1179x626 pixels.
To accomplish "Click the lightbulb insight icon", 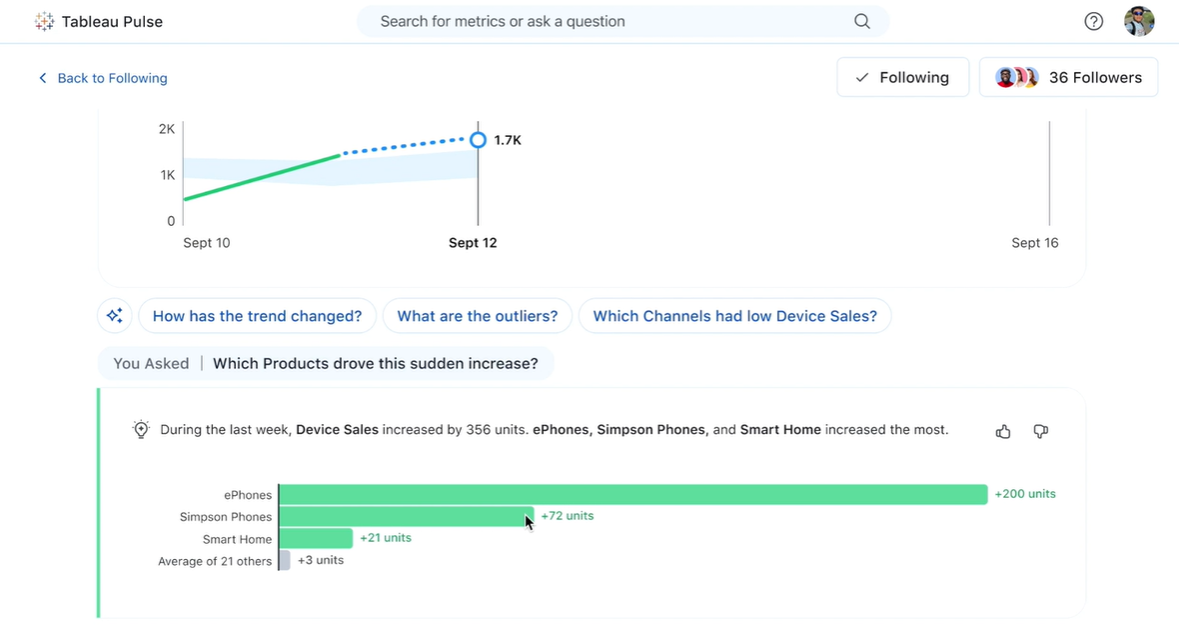I will point(141,430).
